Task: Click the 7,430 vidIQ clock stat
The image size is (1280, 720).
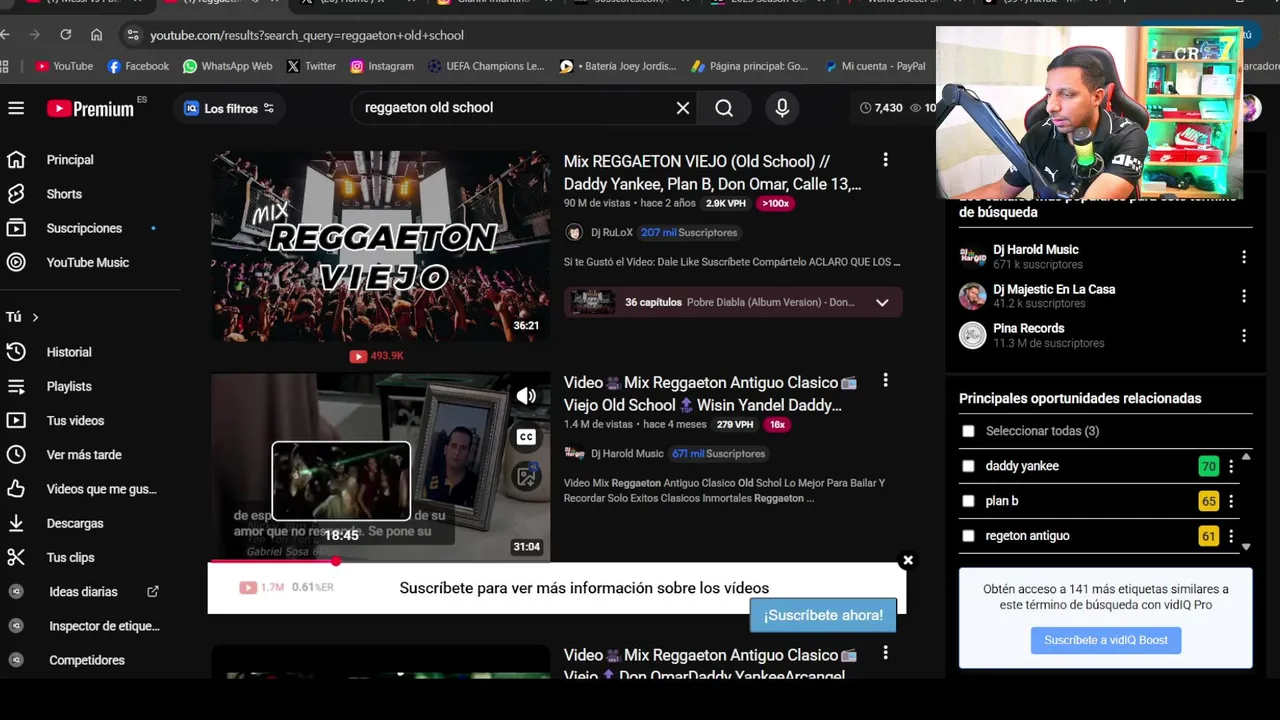Action: click(x=881, y=108)
